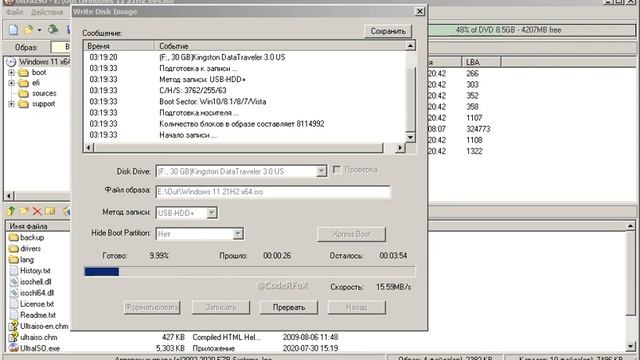
Task: Click the image tree scroll left arrow
Action: [x=9, y=196]
